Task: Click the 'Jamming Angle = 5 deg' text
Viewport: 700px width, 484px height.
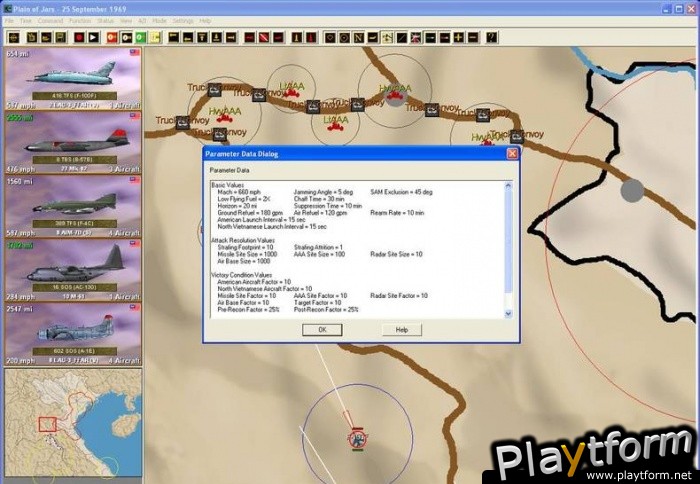Action: [x=323, y=192]
